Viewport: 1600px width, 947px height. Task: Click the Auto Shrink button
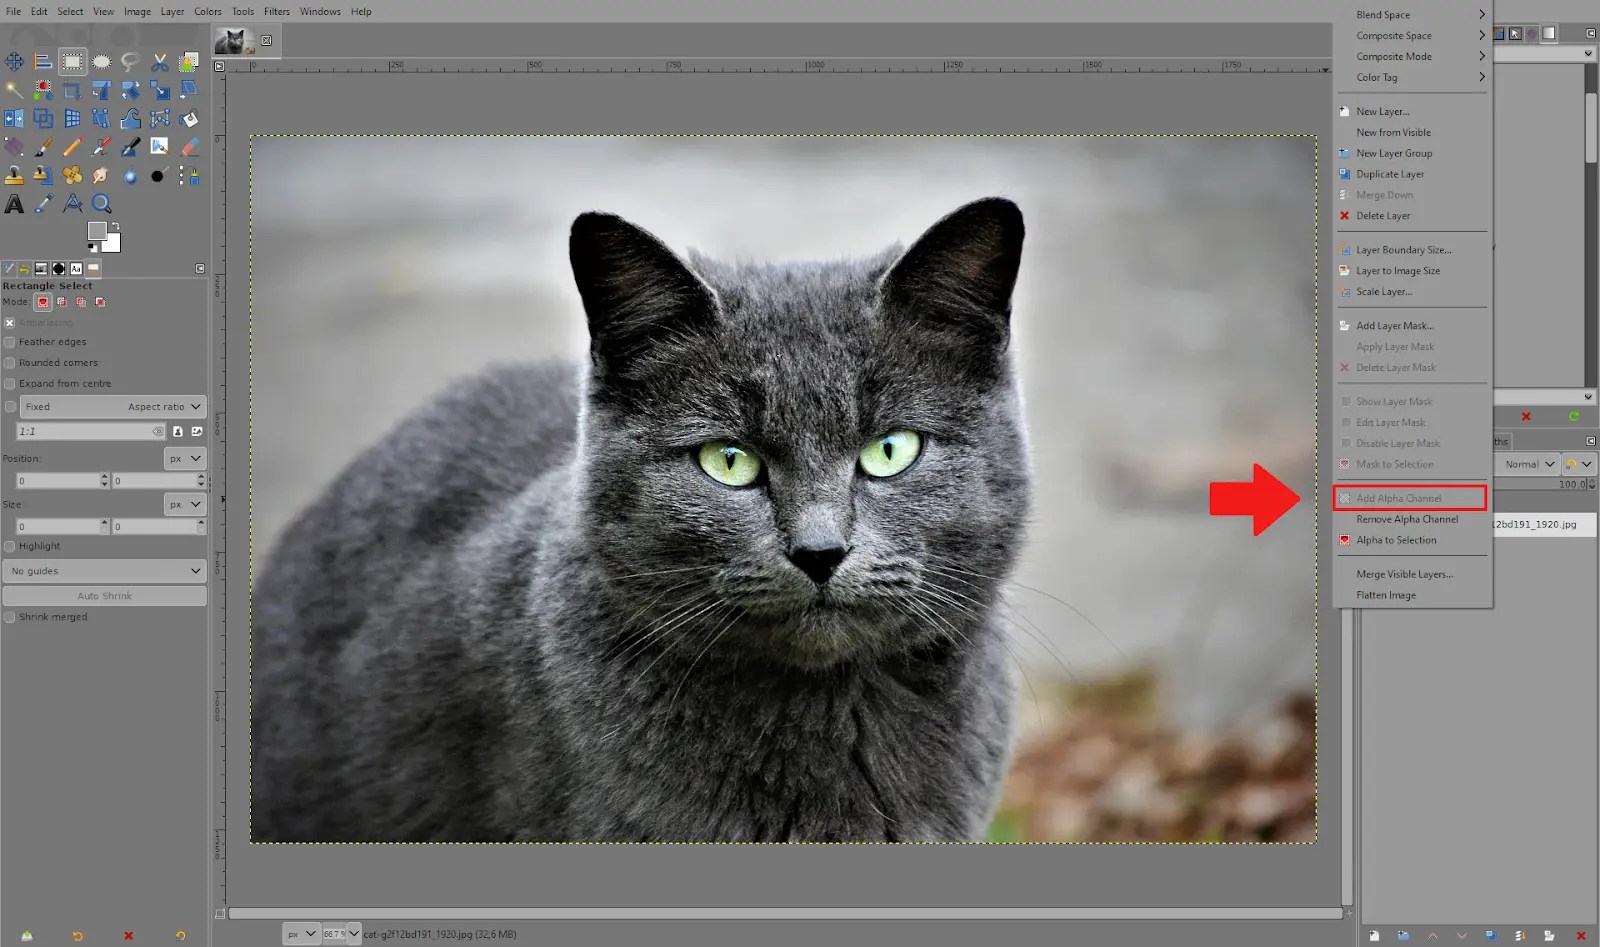pyautogui.click(x=104, y=595)
